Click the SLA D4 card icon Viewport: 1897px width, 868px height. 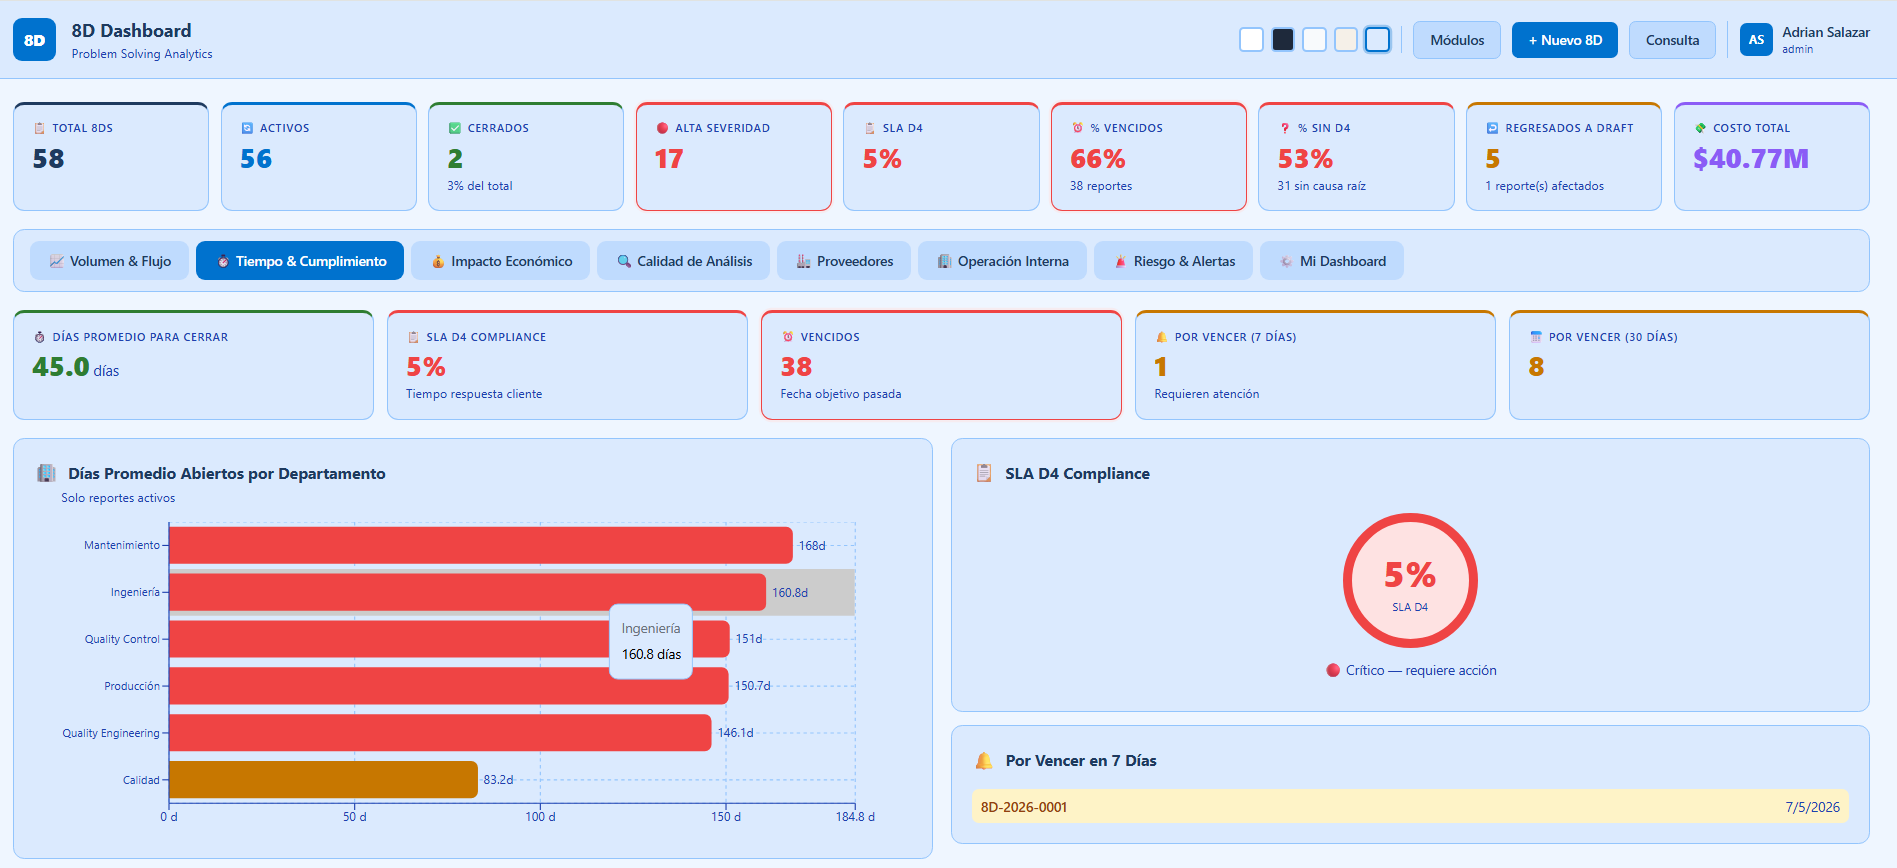[870, 128]
